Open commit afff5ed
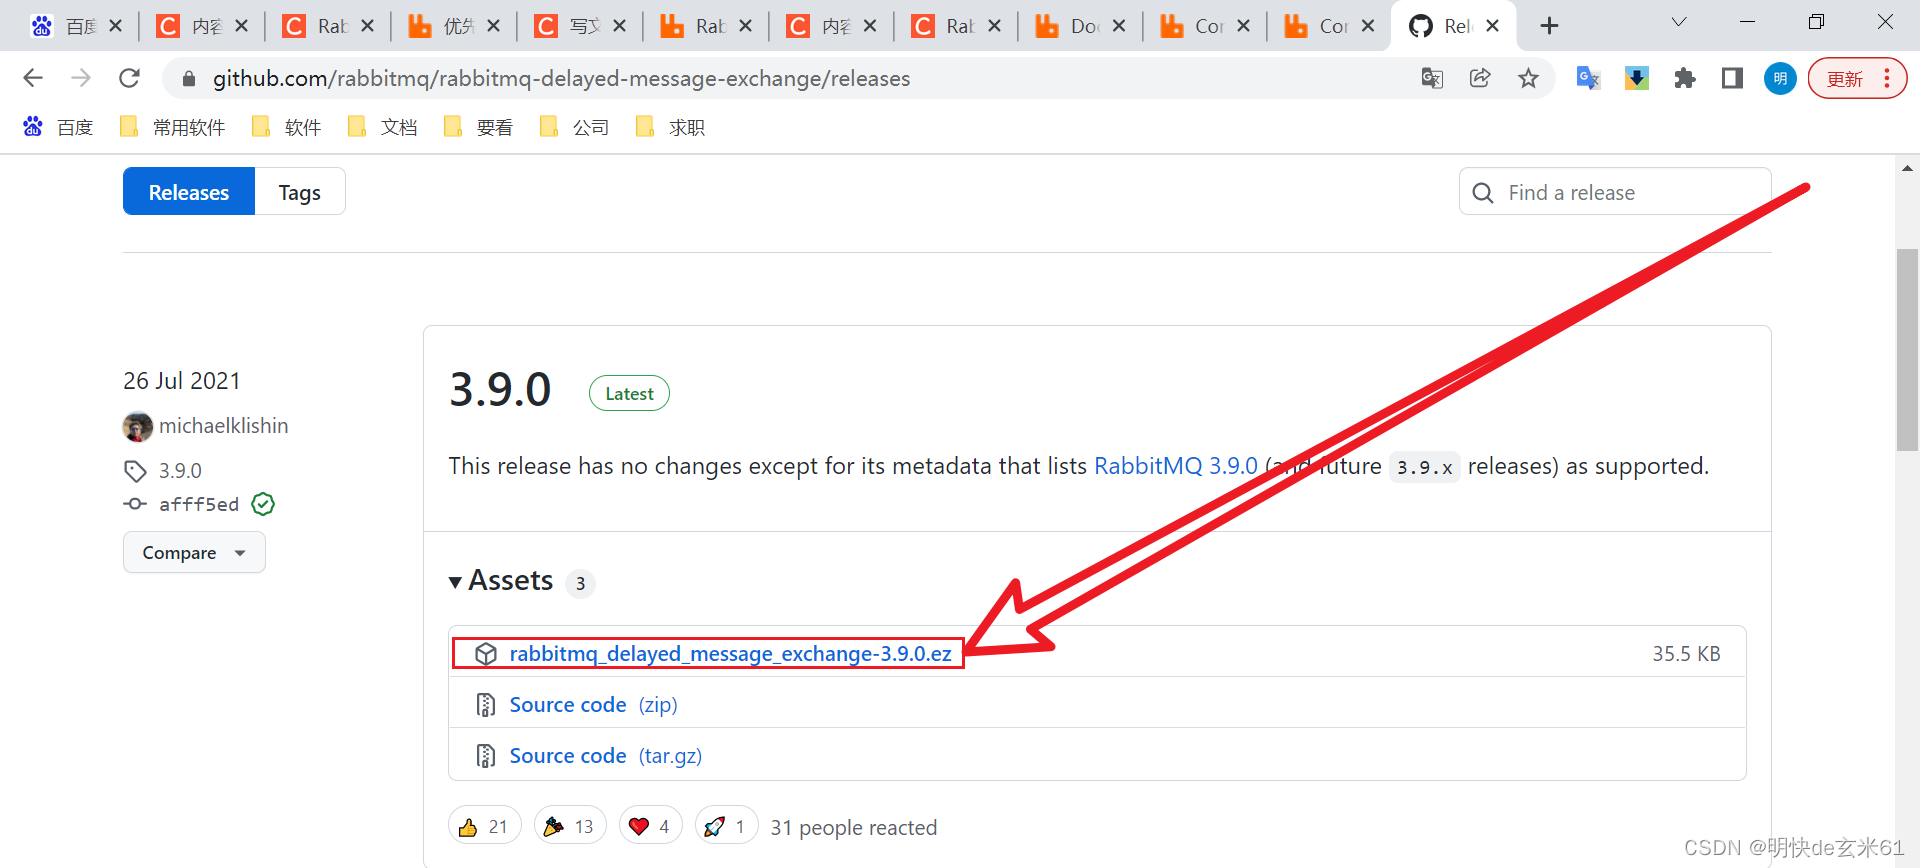The height and width of the screenshot is (868, 1920). tap(199, 504)
